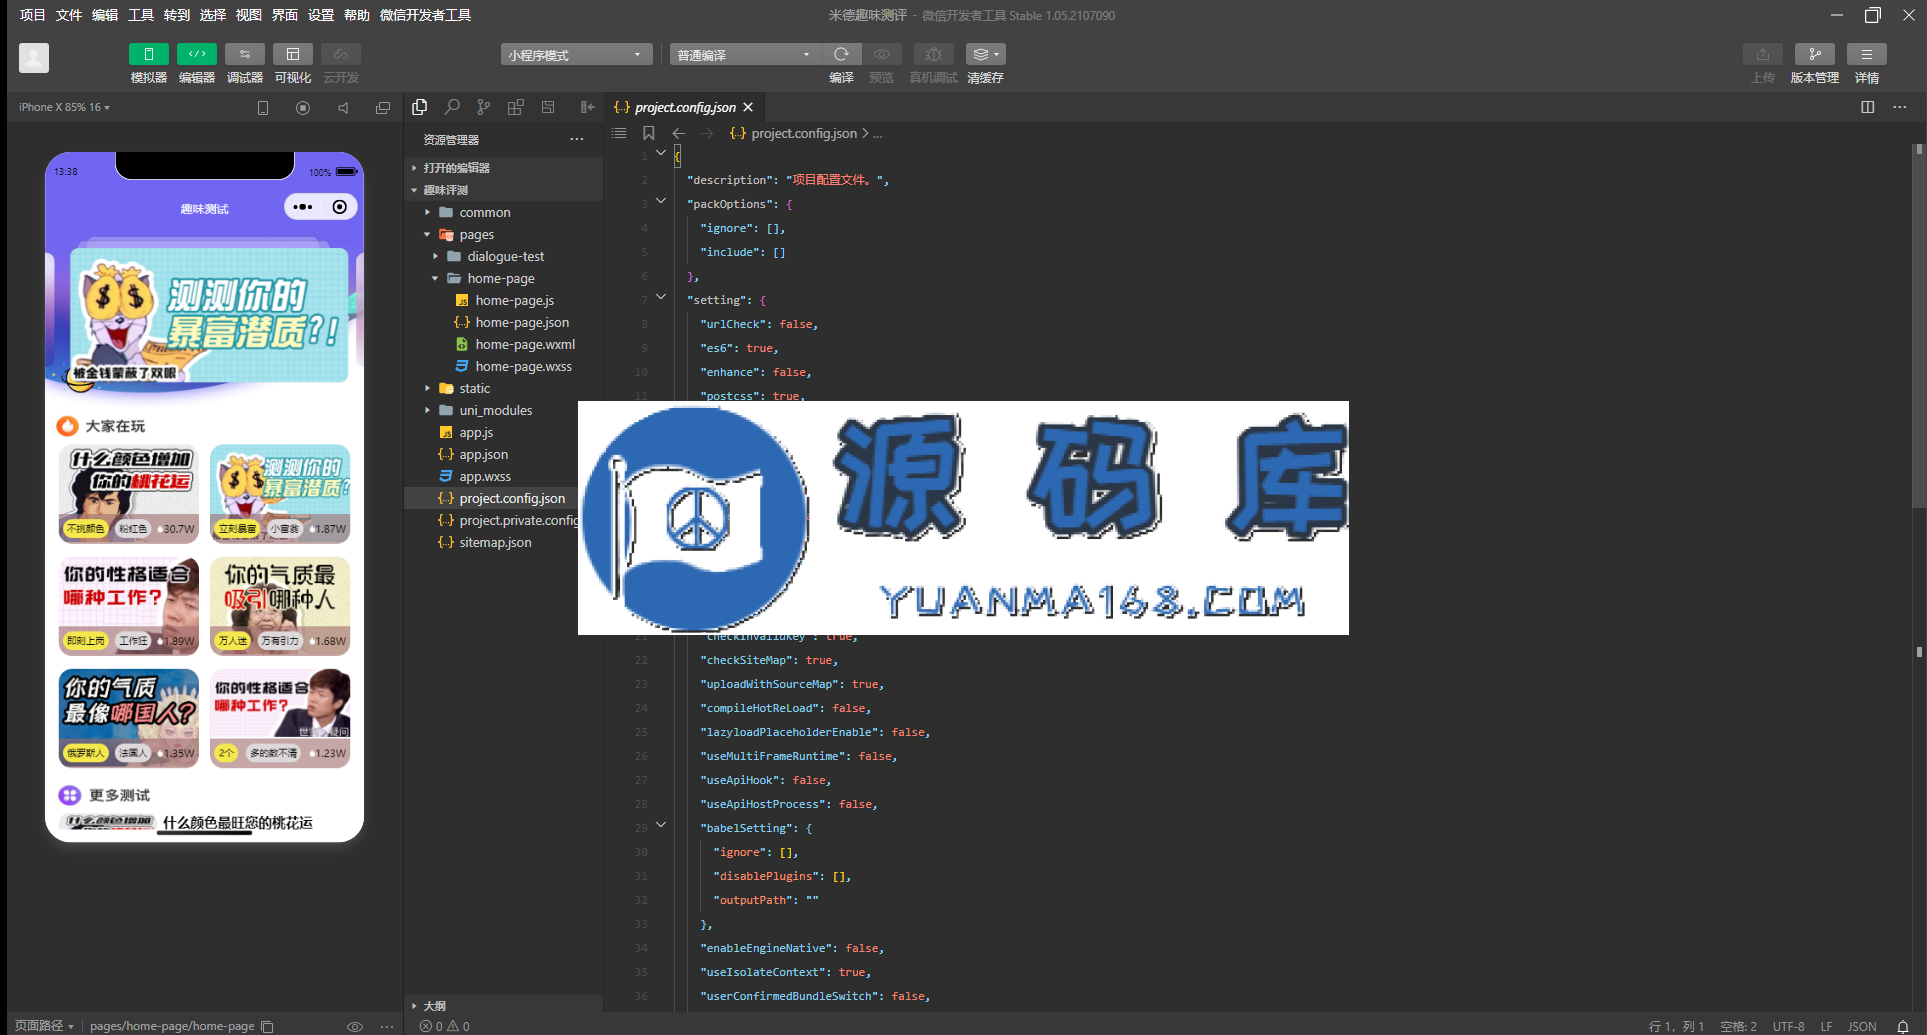
Task: Open the 你的性格适合哪种工作 quiz card with 1.89W
Action: pos(129,604)
